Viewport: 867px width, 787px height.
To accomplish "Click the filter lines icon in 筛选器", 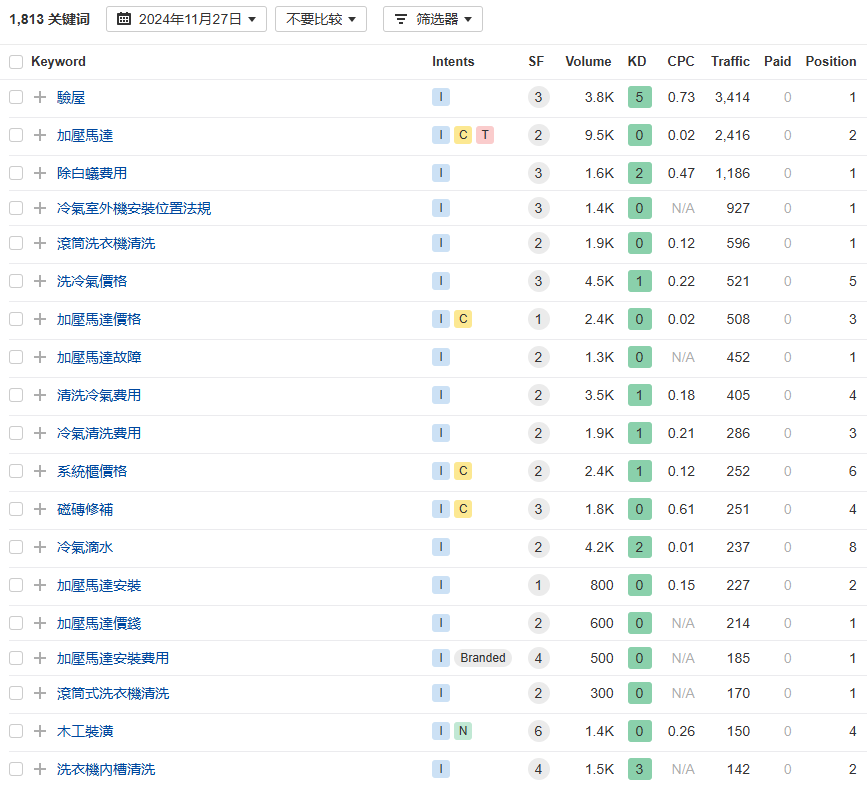I will click(x=401, y=19).
